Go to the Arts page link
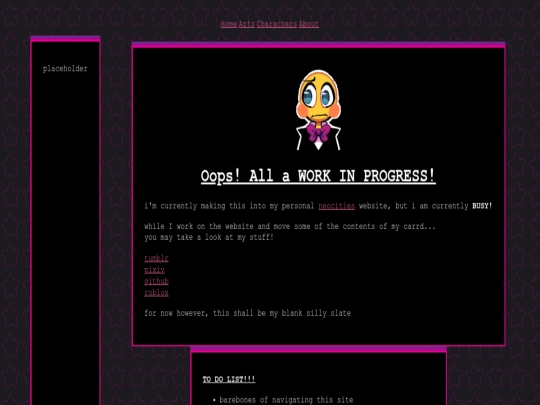 [247, 24]
